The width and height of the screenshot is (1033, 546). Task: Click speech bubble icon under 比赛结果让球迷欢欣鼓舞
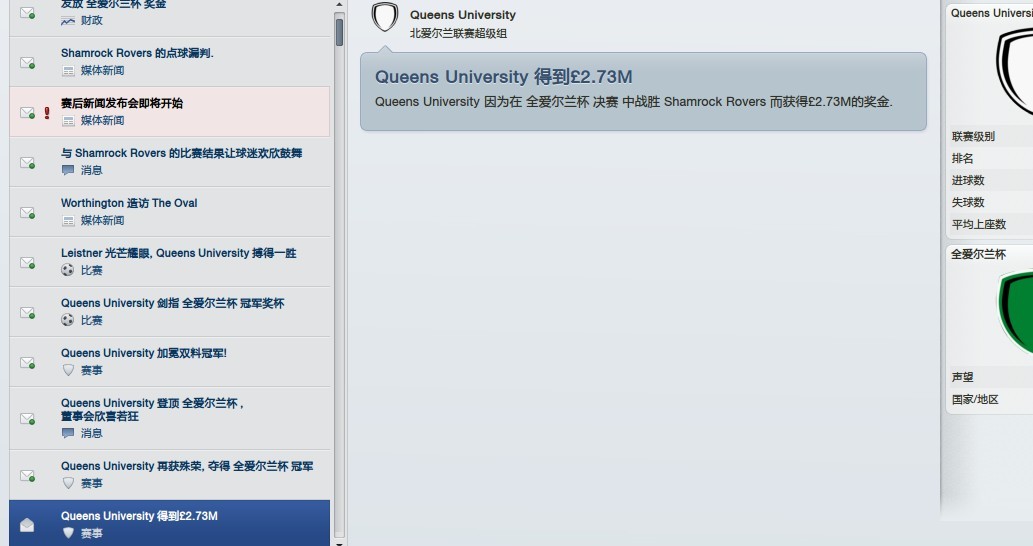(68, 170)
